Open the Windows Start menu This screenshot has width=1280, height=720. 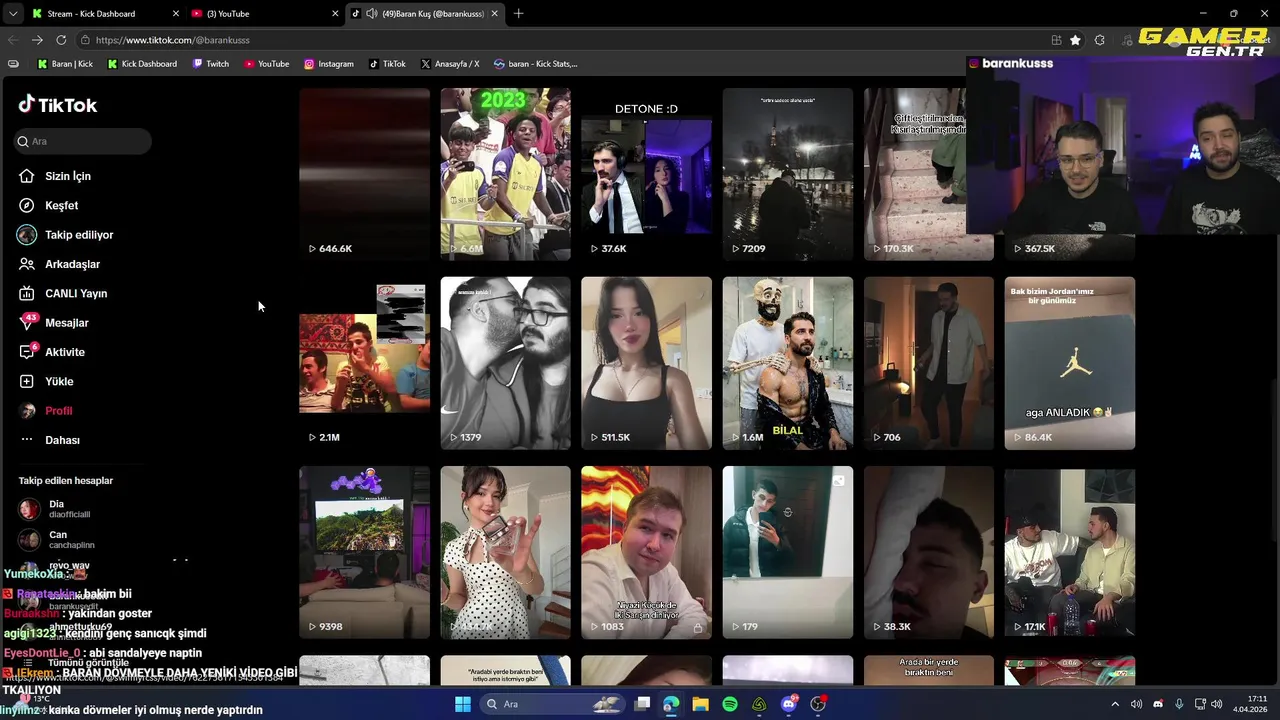463,704
